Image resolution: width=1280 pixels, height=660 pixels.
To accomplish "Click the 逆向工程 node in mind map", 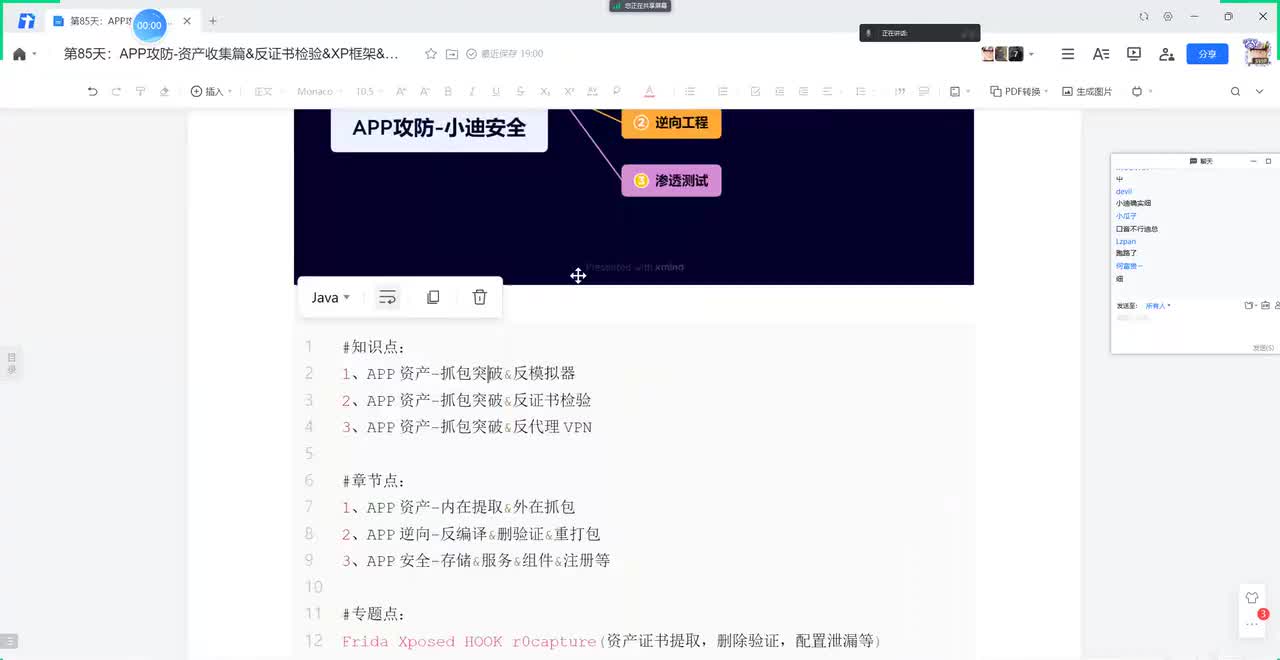I will point(671,123).
